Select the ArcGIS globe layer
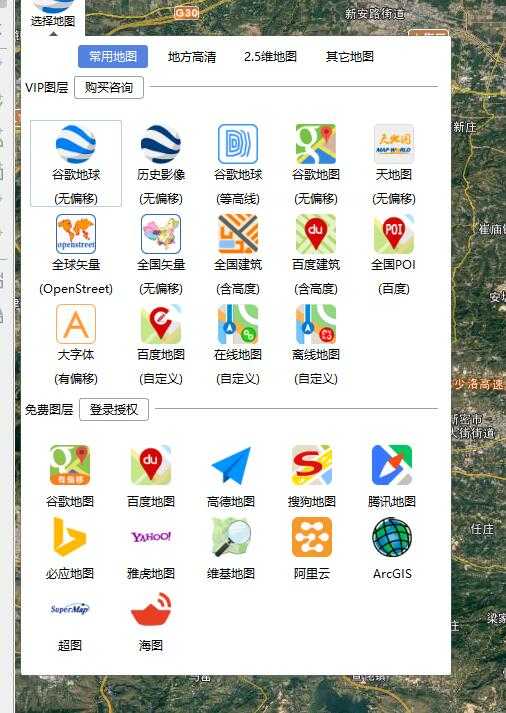Viewport: 506px width, 713px height. coord(392,548)
